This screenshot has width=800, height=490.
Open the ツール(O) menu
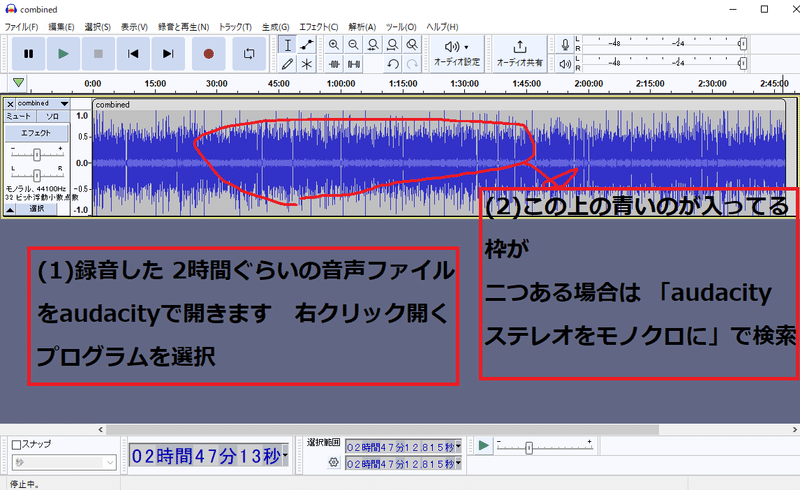pos(401,27)
